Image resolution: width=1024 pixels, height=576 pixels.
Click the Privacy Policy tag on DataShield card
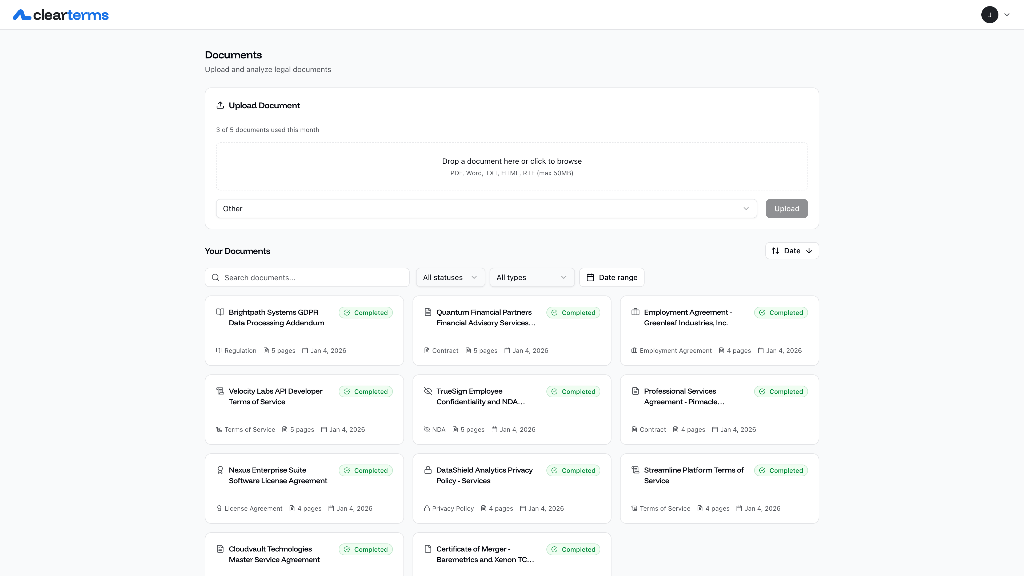coord(449,509)
